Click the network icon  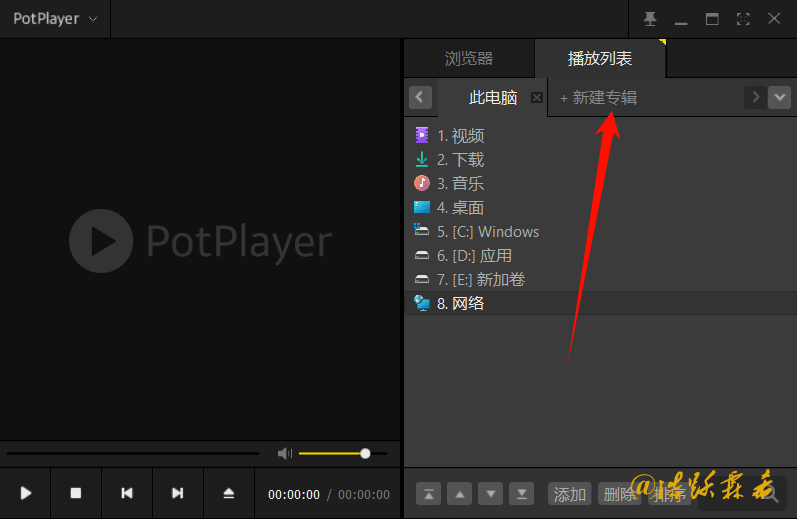point(422,303)
